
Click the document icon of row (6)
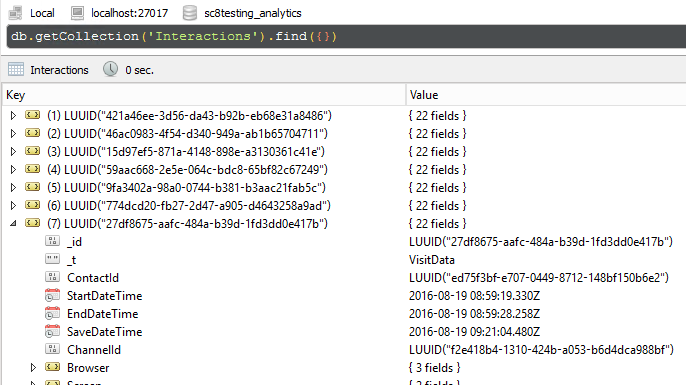32,205
